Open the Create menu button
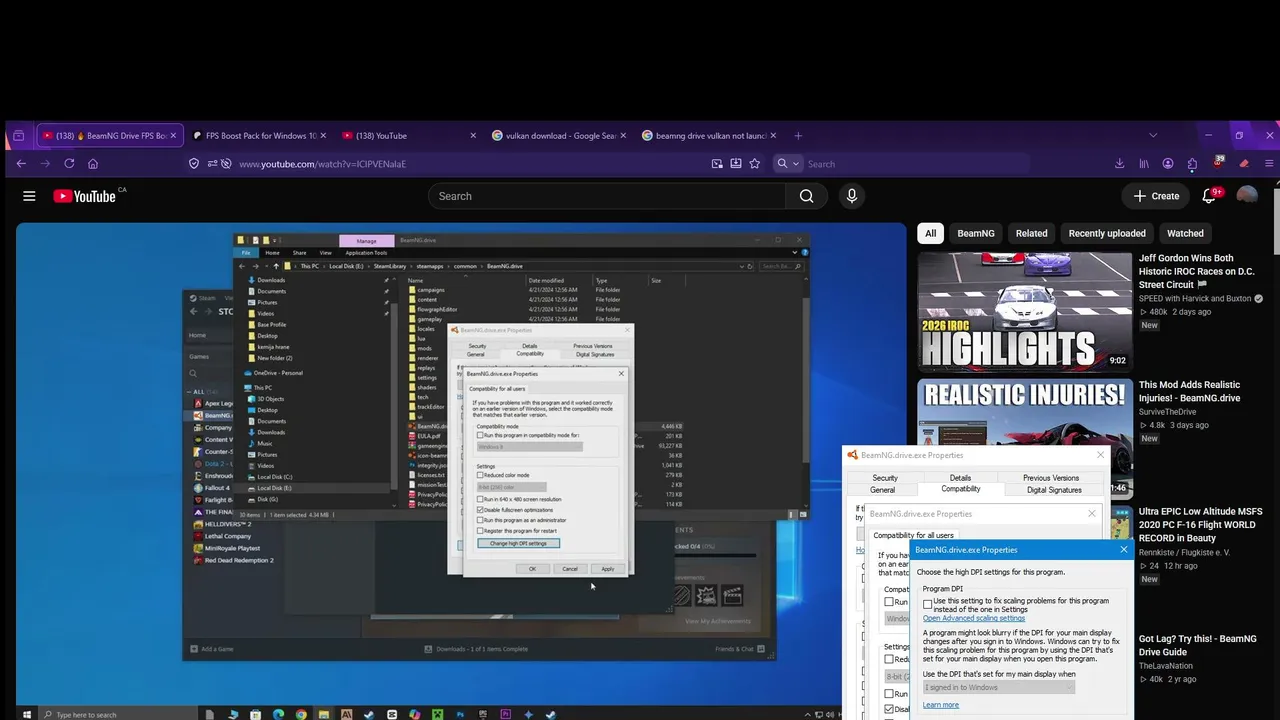 click(1157, 196)
